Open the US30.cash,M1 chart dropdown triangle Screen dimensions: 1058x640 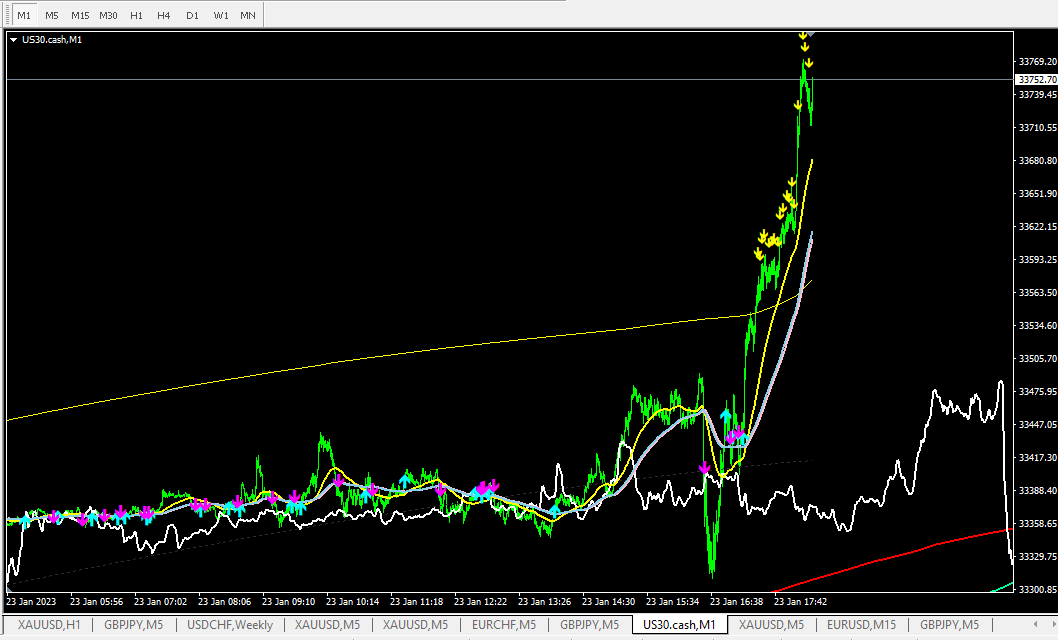tap(13, 40)
